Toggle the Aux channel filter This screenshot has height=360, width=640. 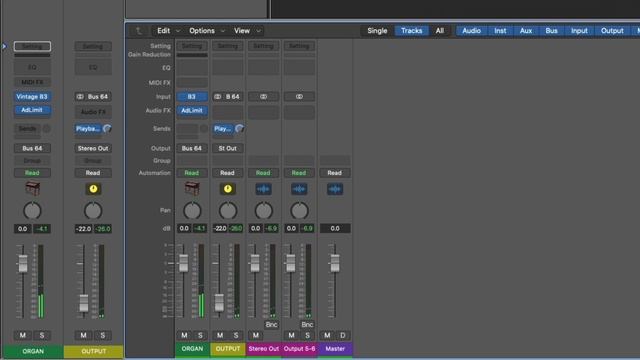pos(526,31)
